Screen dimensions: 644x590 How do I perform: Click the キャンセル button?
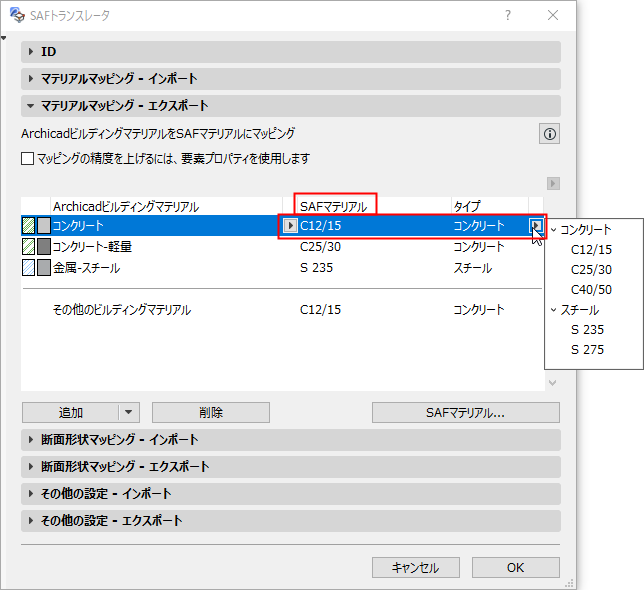416,567
